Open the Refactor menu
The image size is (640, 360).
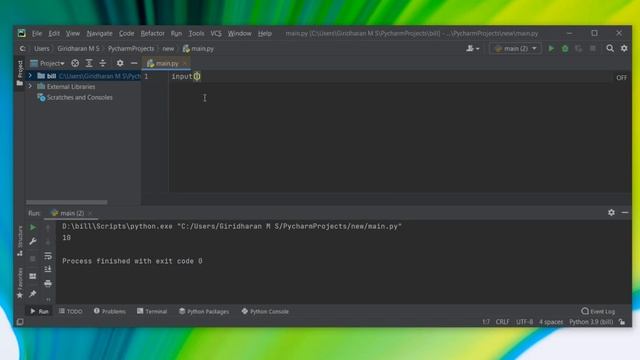click(x=153, y=33)
